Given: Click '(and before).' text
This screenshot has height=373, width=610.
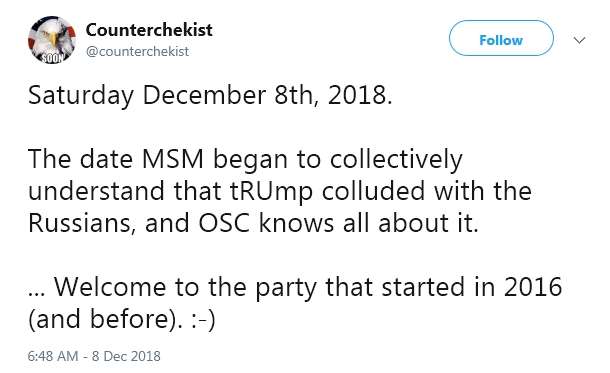Looking at the screenshot, I should 105,320.
